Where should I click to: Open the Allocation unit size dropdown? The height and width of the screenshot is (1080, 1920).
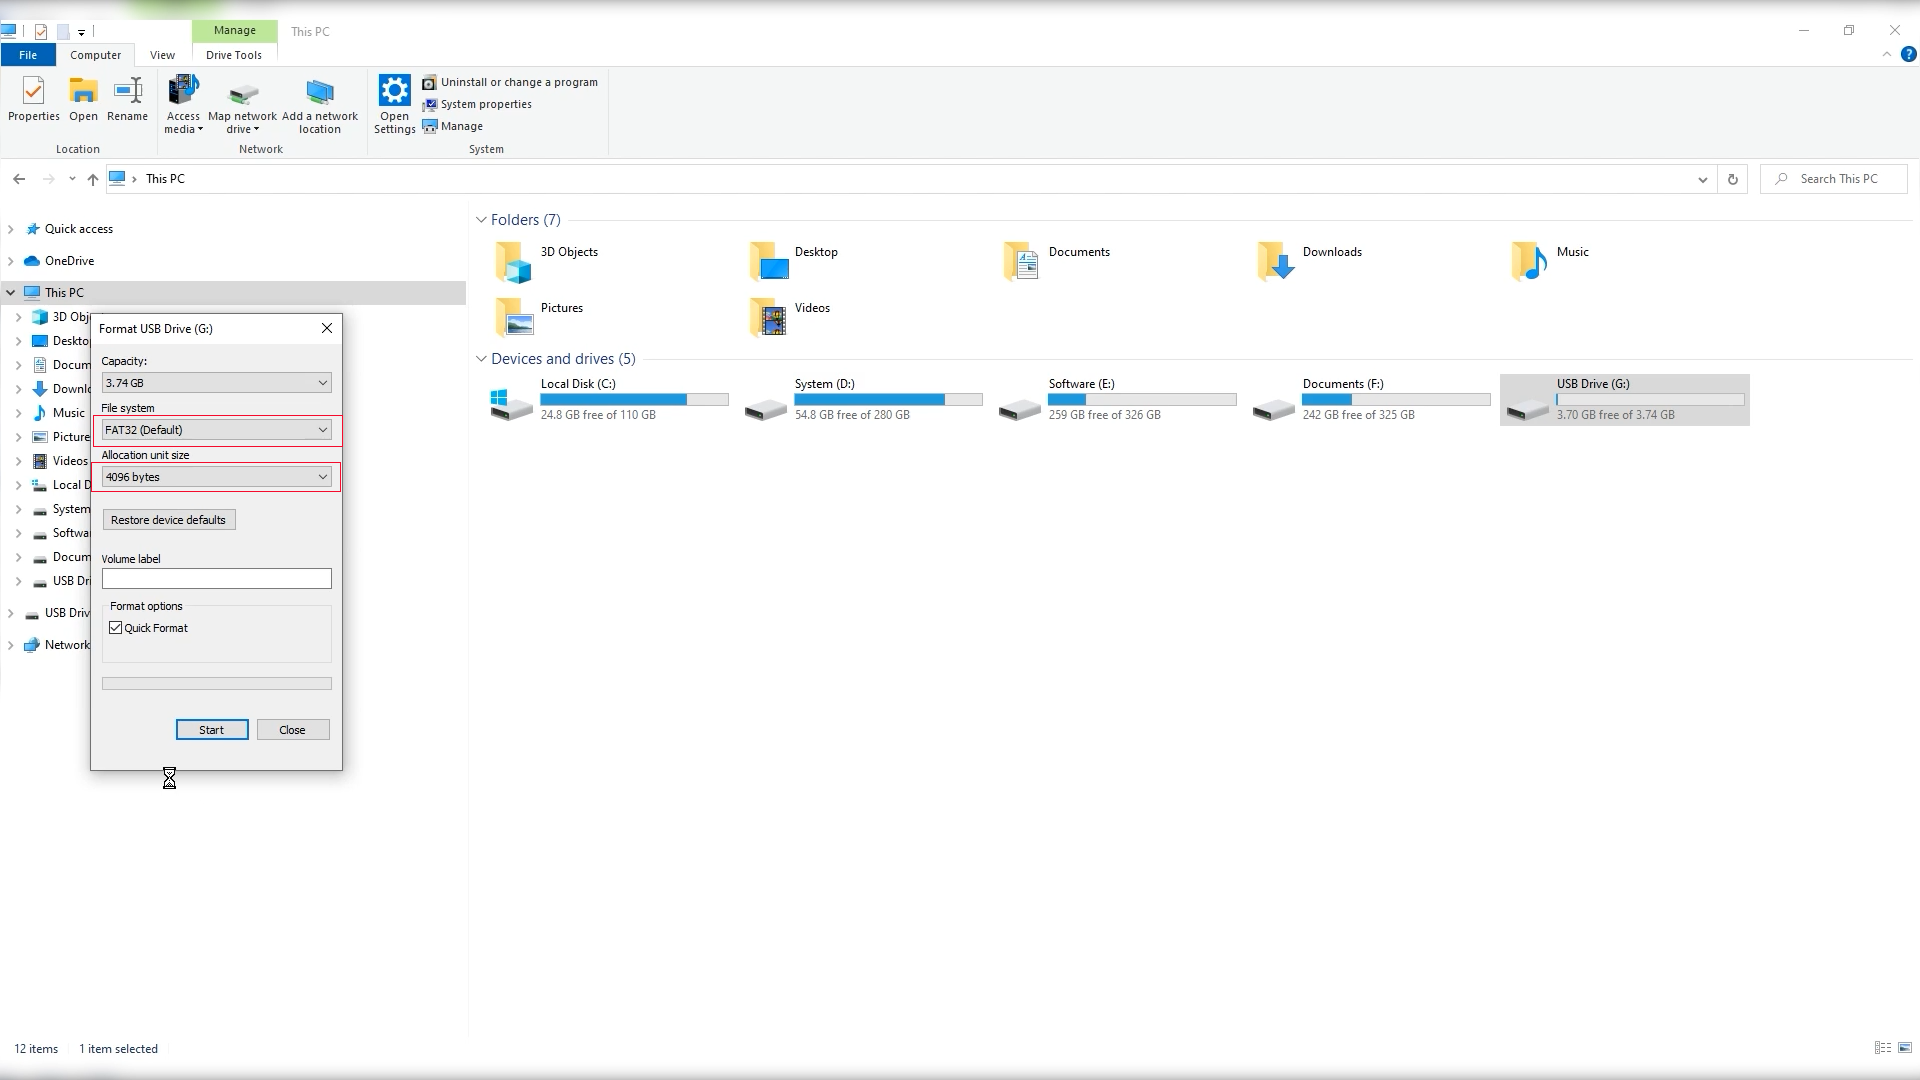point(217,477)
